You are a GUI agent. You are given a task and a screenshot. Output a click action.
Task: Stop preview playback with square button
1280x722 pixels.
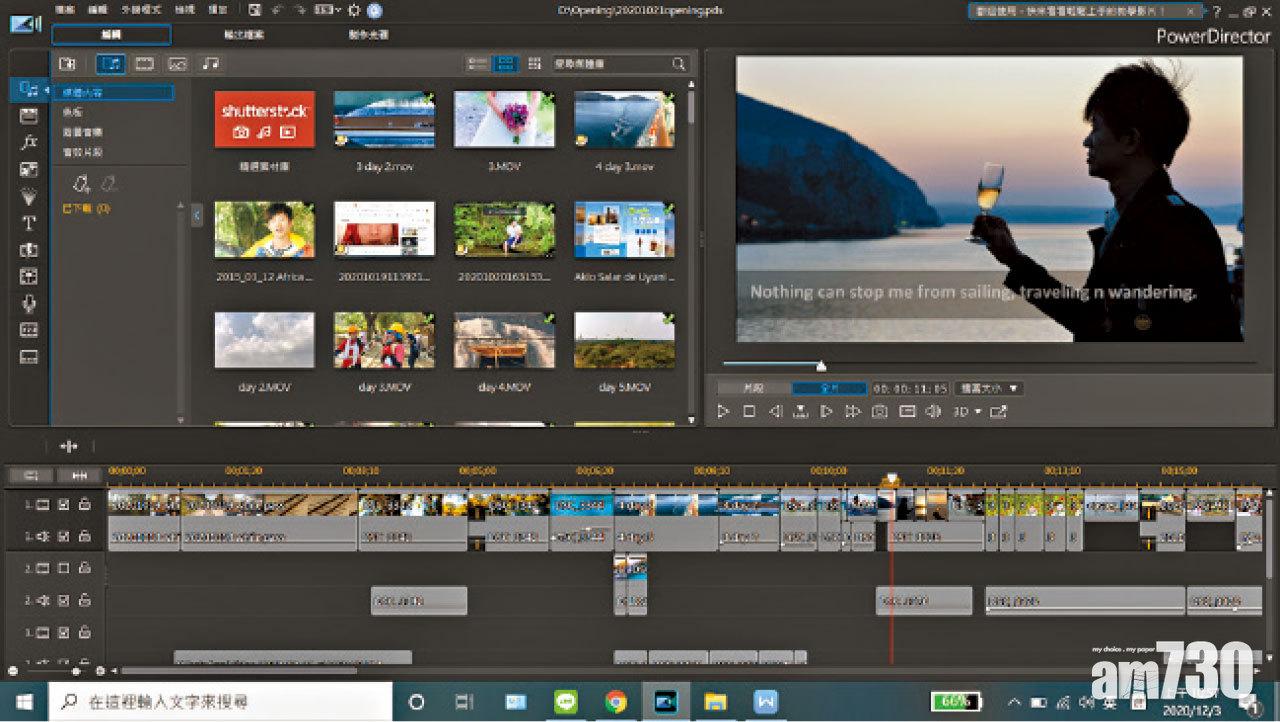749,411
